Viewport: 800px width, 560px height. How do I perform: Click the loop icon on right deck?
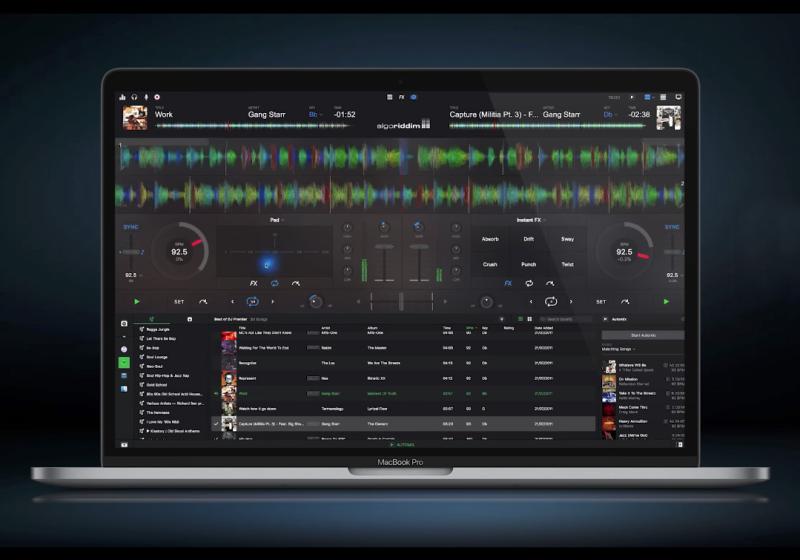(x=550, y=301)
